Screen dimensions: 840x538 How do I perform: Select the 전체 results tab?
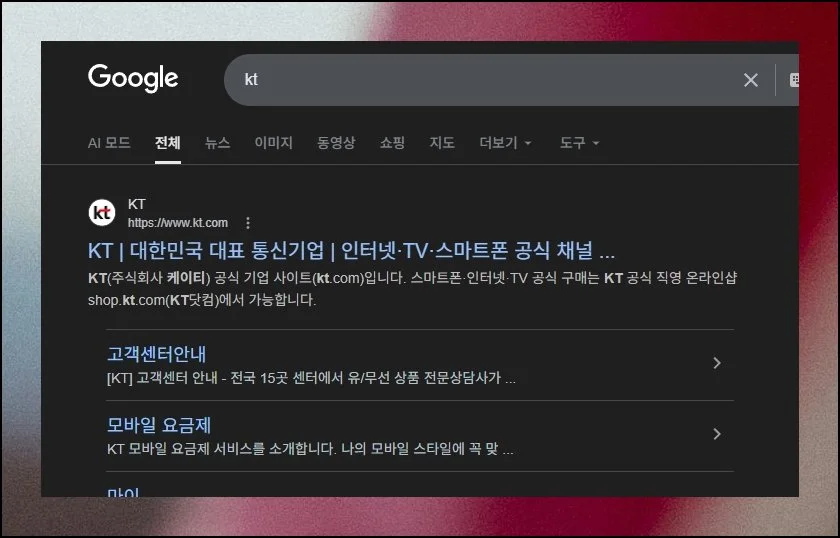(x=168, y=143)
